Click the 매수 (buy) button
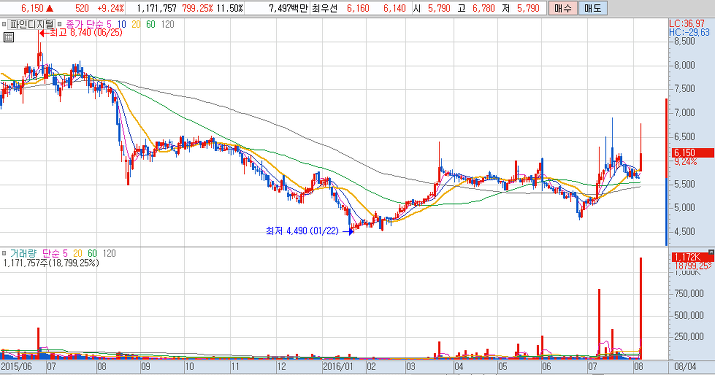Viewport: 715px width, 375px height. click(x=562, y=8)
